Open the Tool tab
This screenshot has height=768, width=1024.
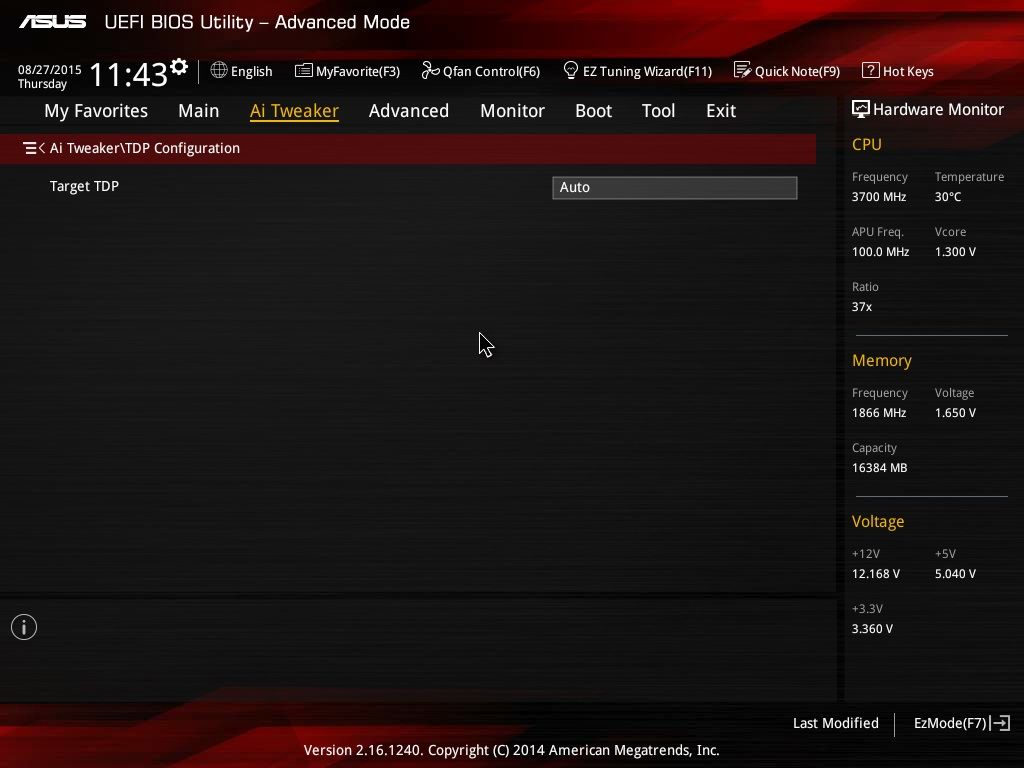point(658,111)
